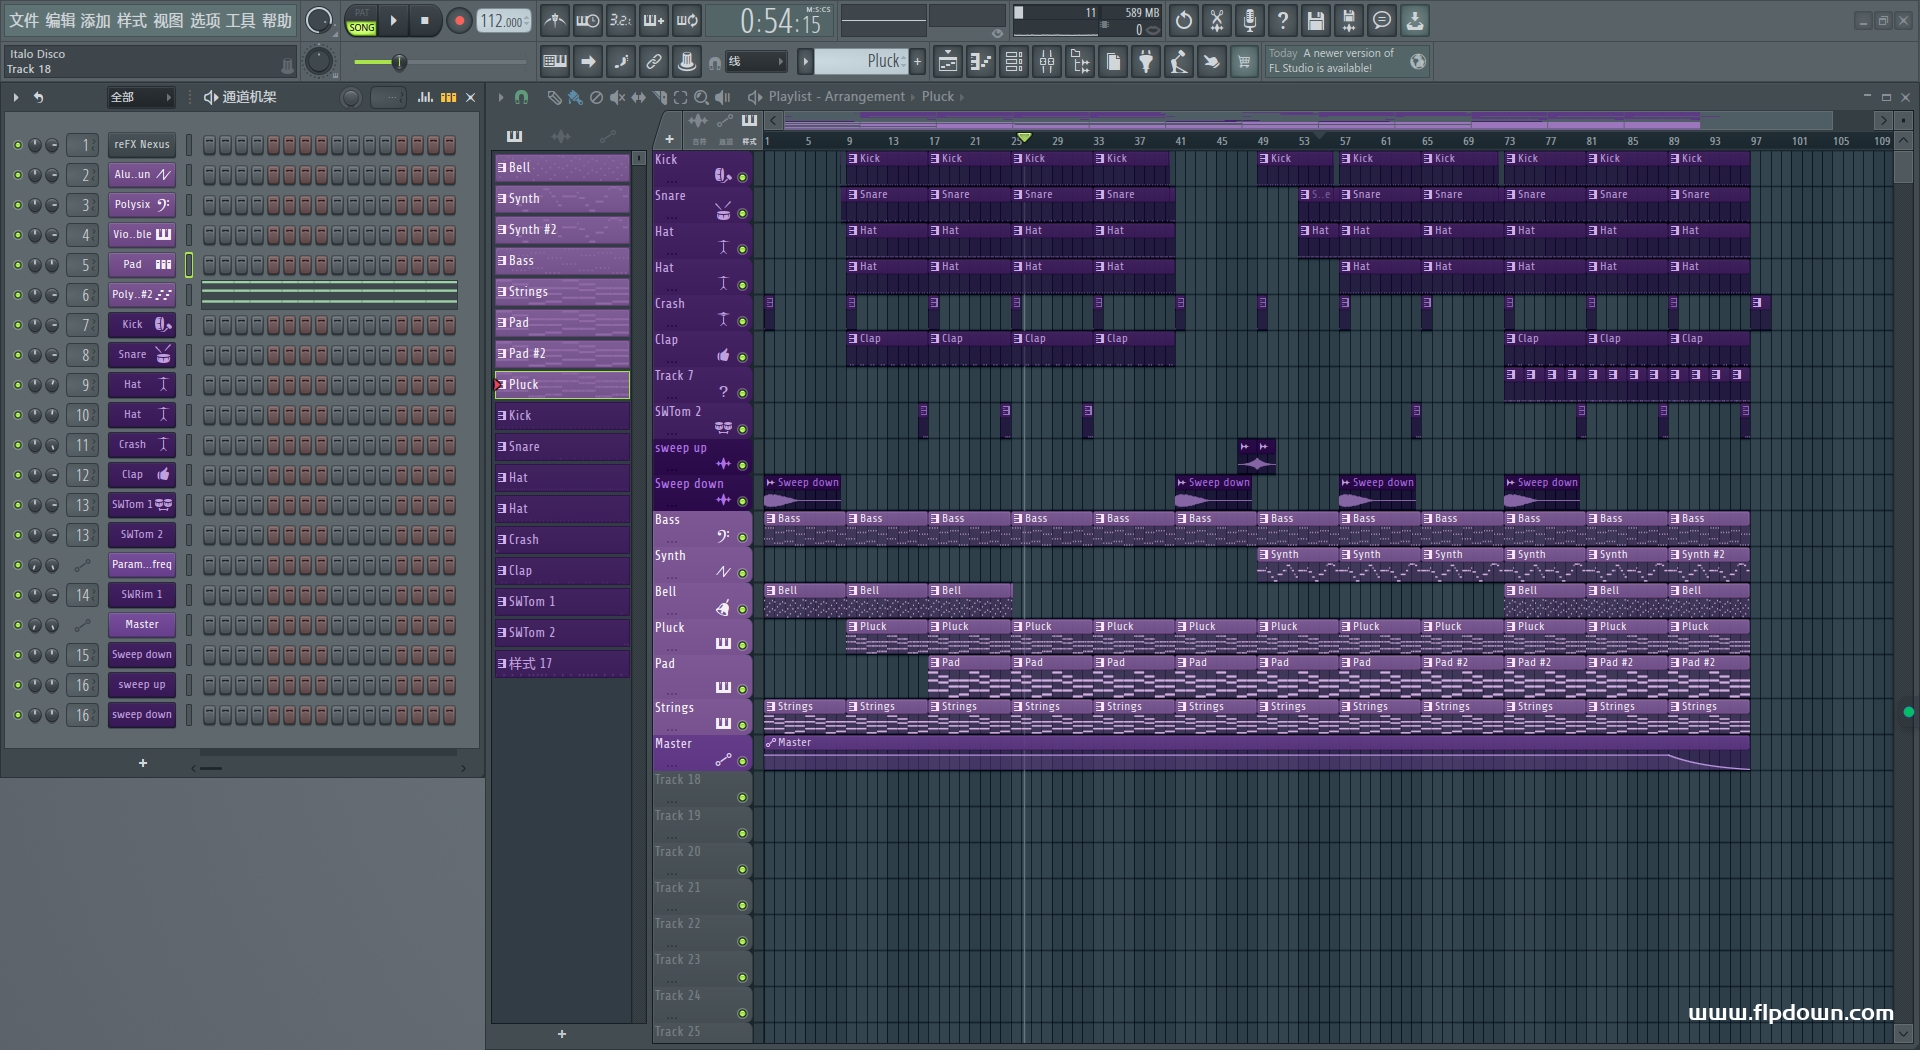Arm the record button
Screen dimensions: 1920x1050
coord(459,20)
